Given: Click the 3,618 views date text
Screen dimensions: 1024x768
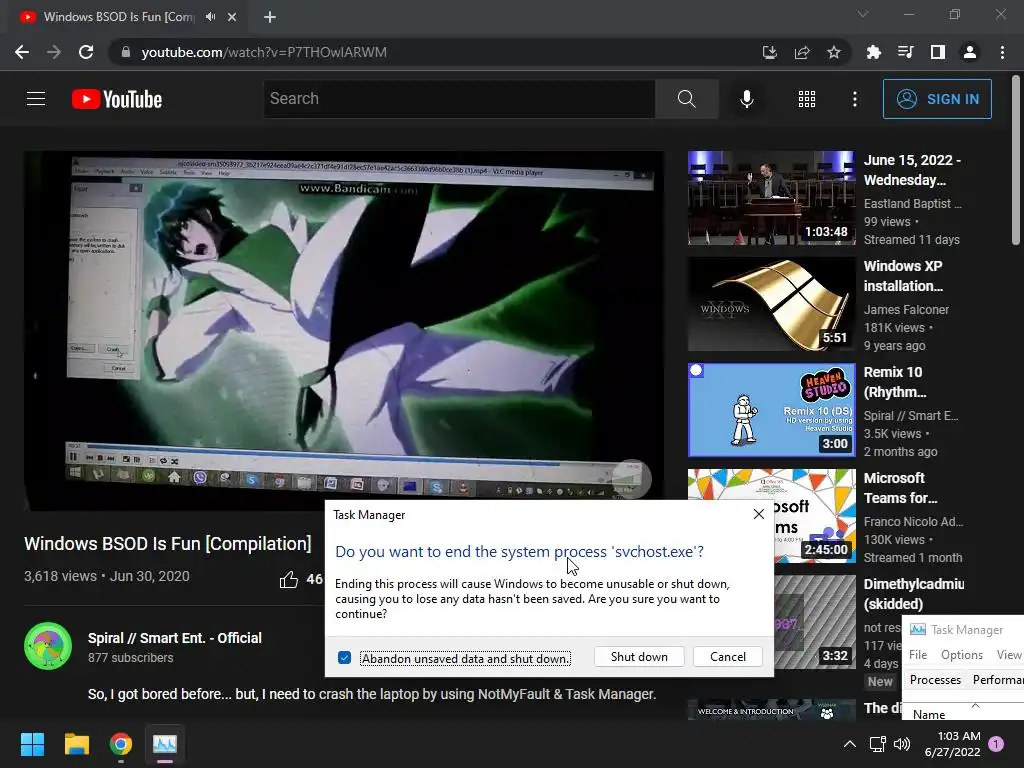Looking at the screenshot, I should pyautogui.click(x=107, y=576).
